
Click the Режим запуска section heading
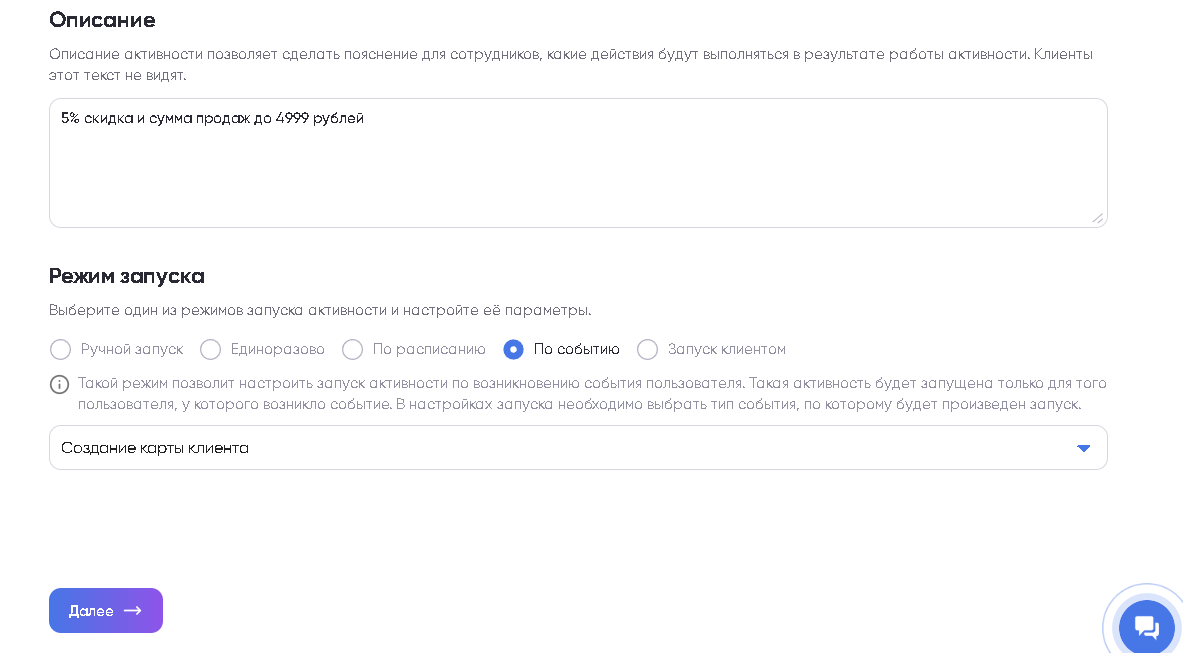click(x=127, y=276)
